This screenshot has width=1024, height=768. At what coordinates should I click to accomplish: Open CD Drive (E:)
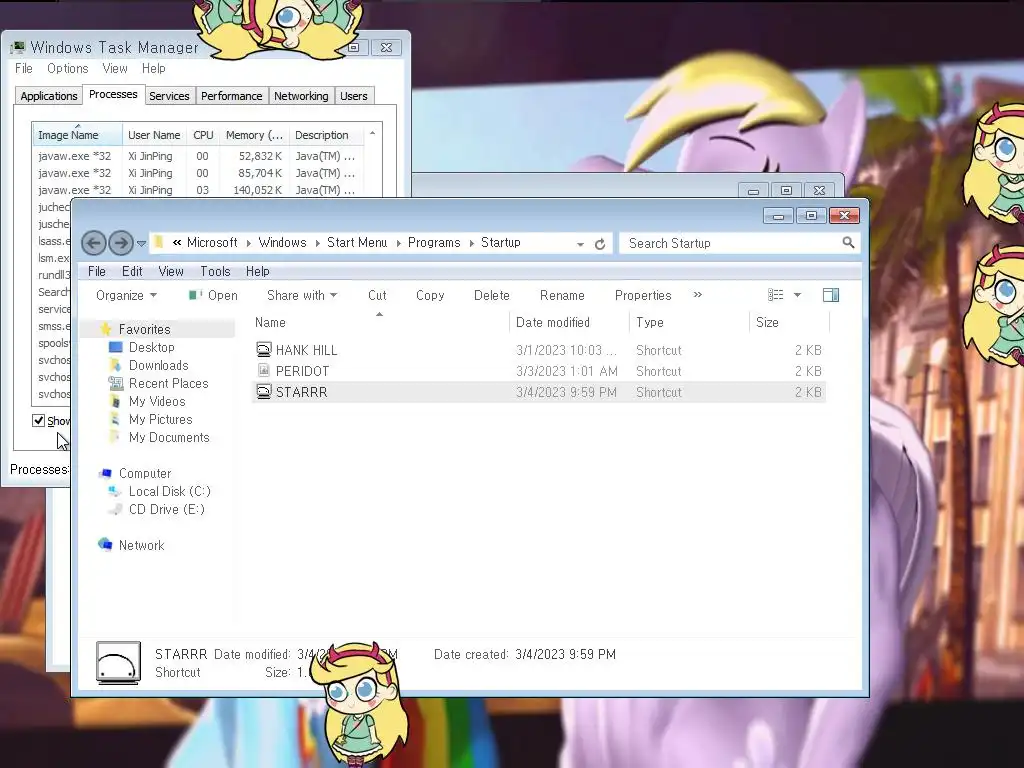pos(167,509)
